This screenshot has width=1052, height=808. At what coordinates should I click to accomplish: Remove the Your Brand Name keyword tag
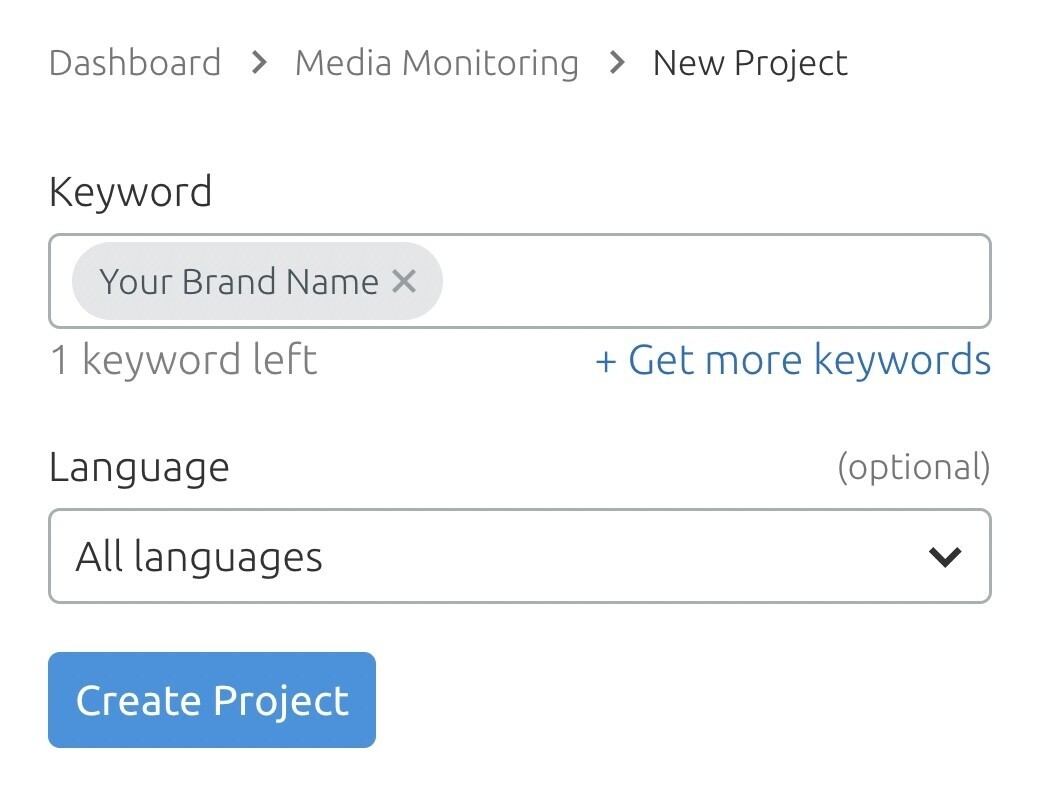[404, 281]
